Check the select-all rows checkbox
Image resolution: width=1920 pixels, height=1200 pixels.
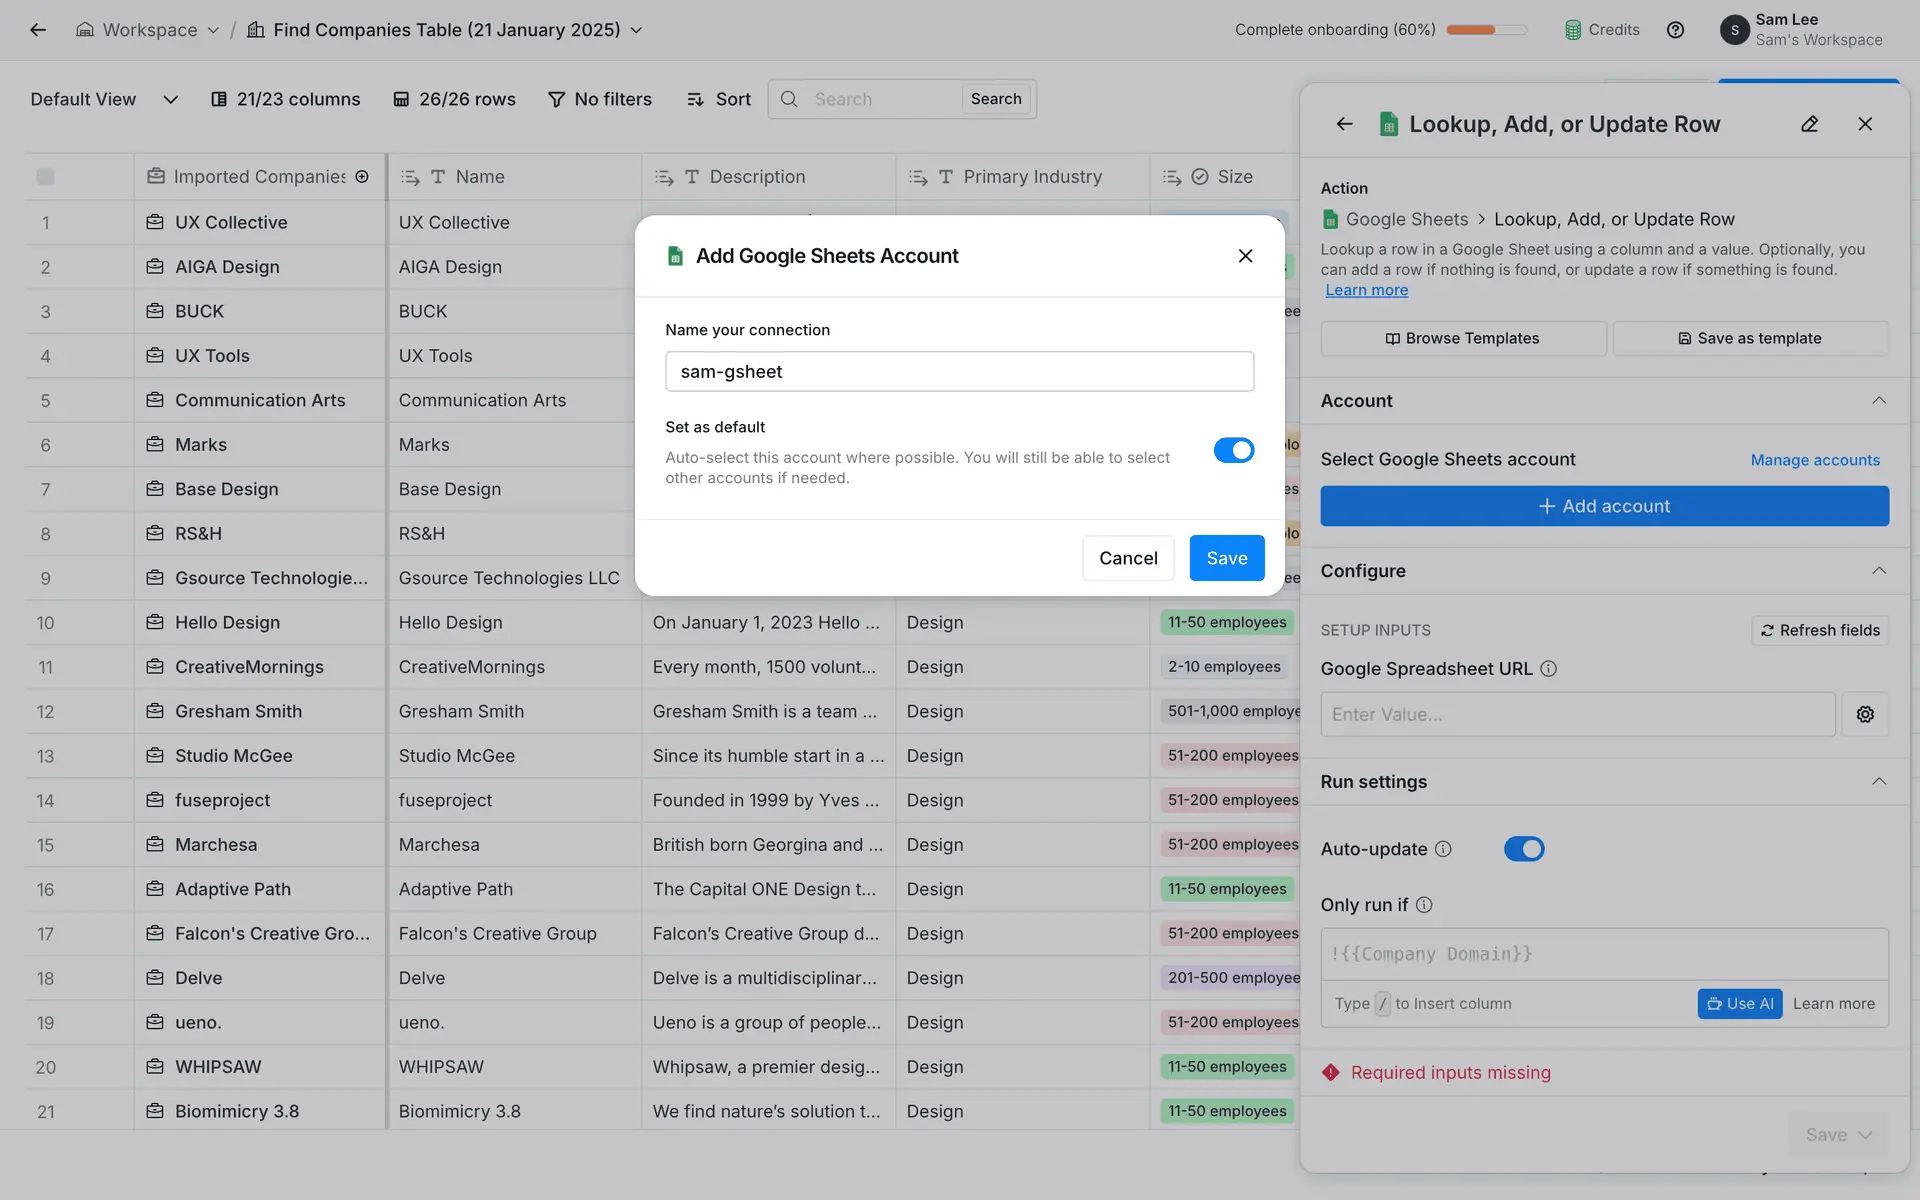46,177
